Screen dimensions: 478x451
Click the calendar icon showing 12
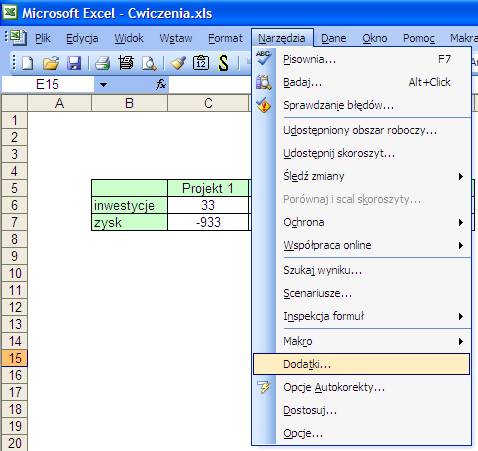click(201, 63)
